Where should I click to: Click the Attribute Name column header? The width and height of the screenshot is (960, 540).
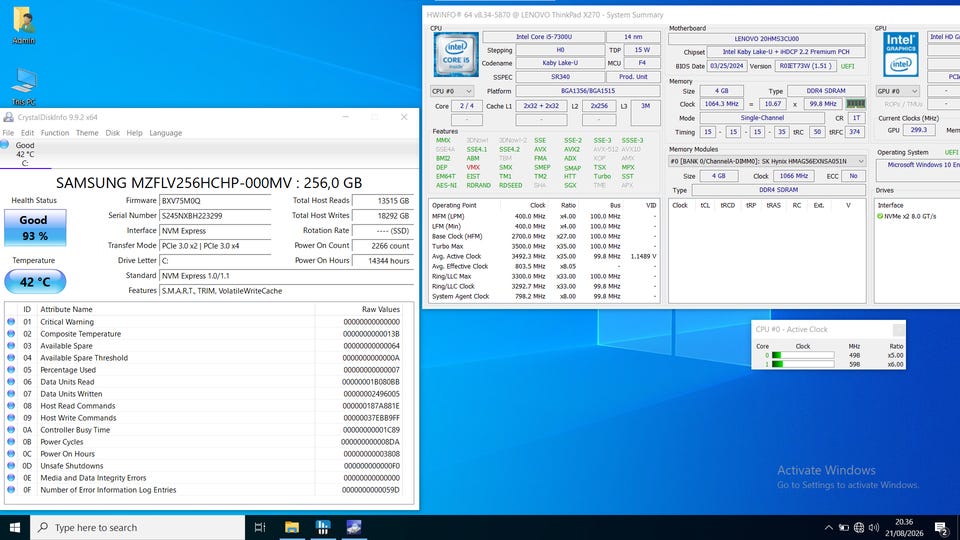(176, 309)
